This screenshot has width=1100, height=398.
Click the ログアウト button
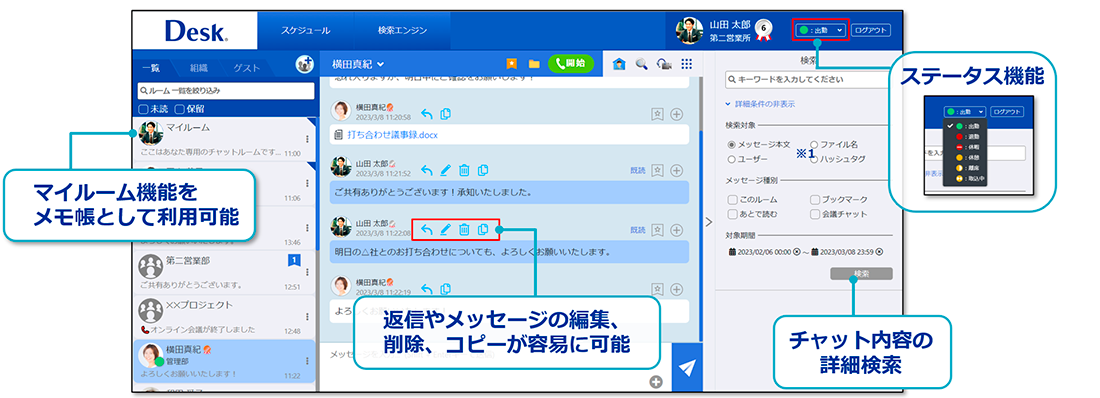tap(871, 30)
